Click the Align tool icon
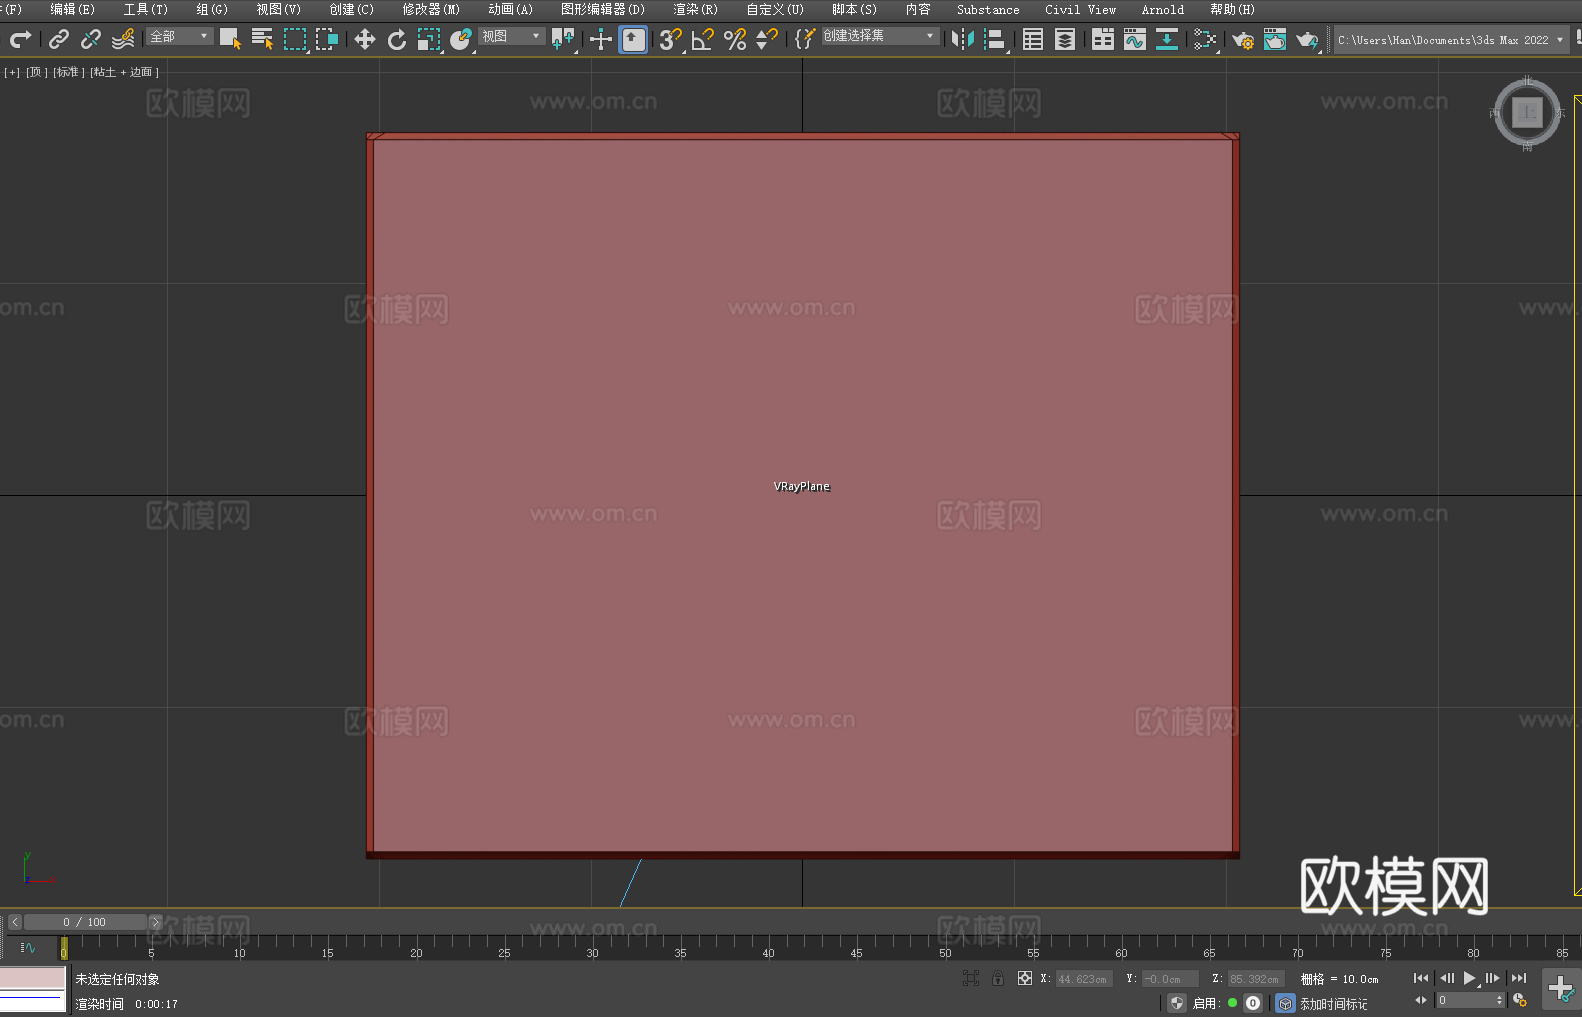 pos(995,39)
